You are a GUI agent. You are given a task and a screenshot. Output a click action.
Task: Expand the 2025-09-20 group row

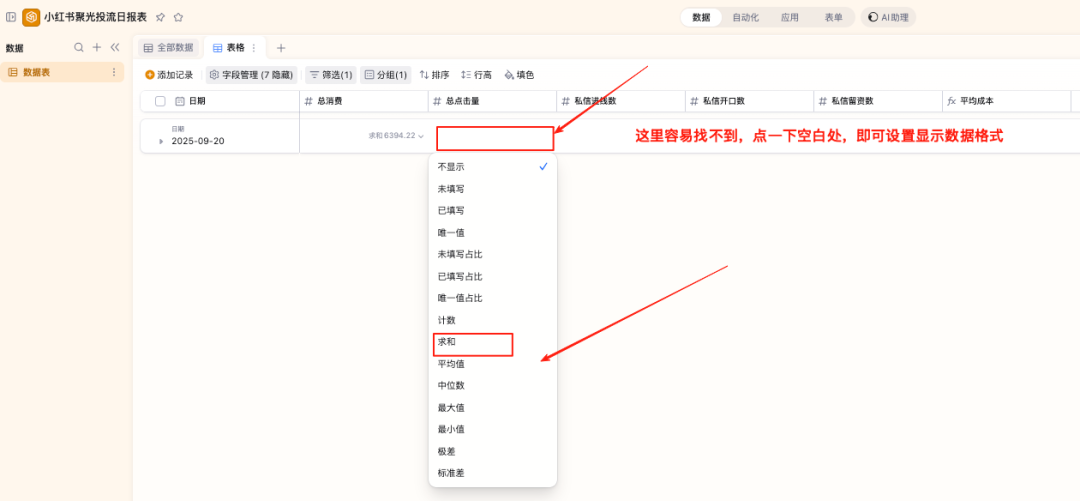coord(162,141)
